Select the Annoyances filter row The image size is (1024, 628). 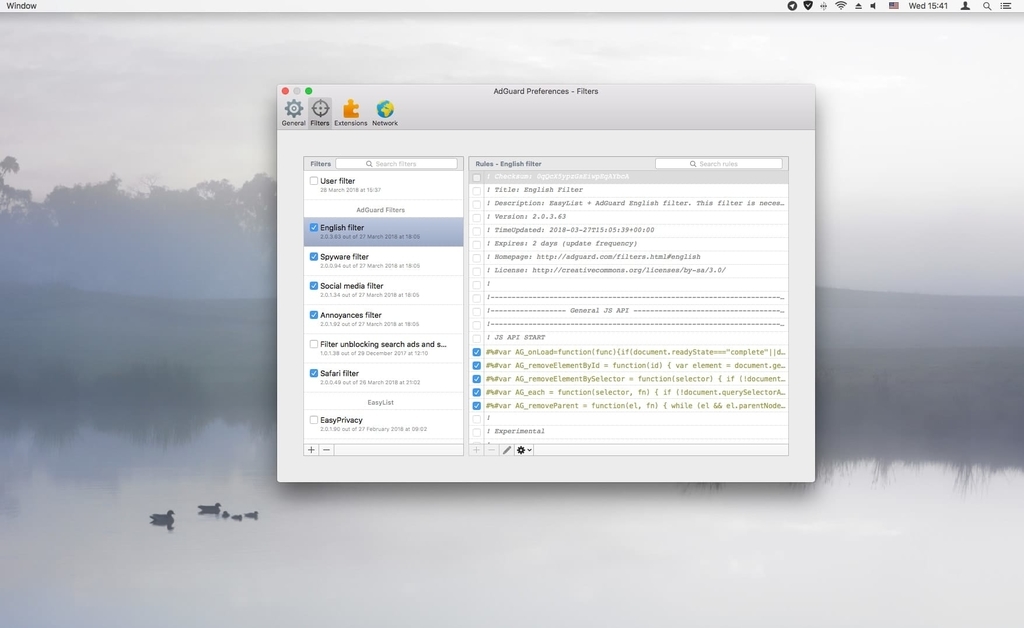click(x=383, y=319)
